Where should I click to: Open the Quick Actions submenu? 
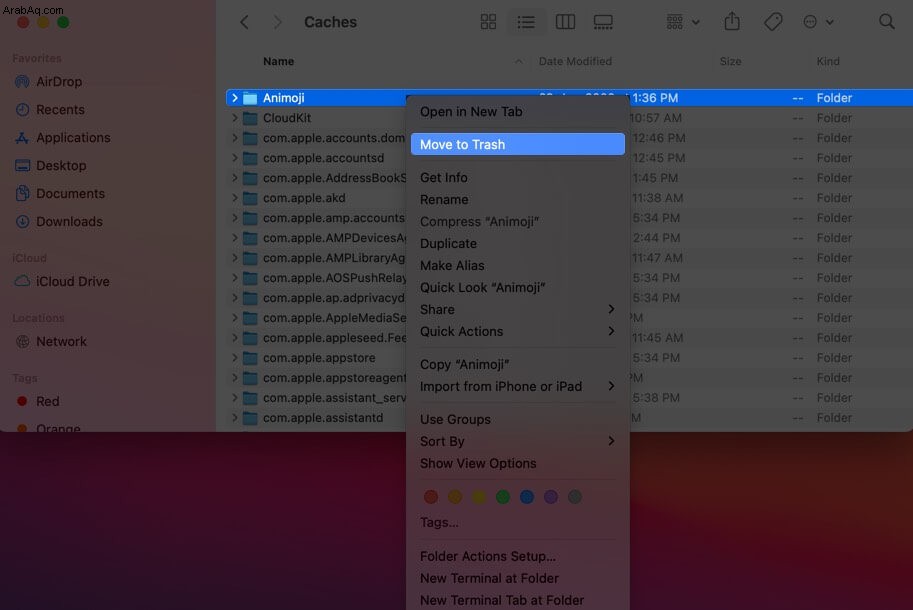518,331
